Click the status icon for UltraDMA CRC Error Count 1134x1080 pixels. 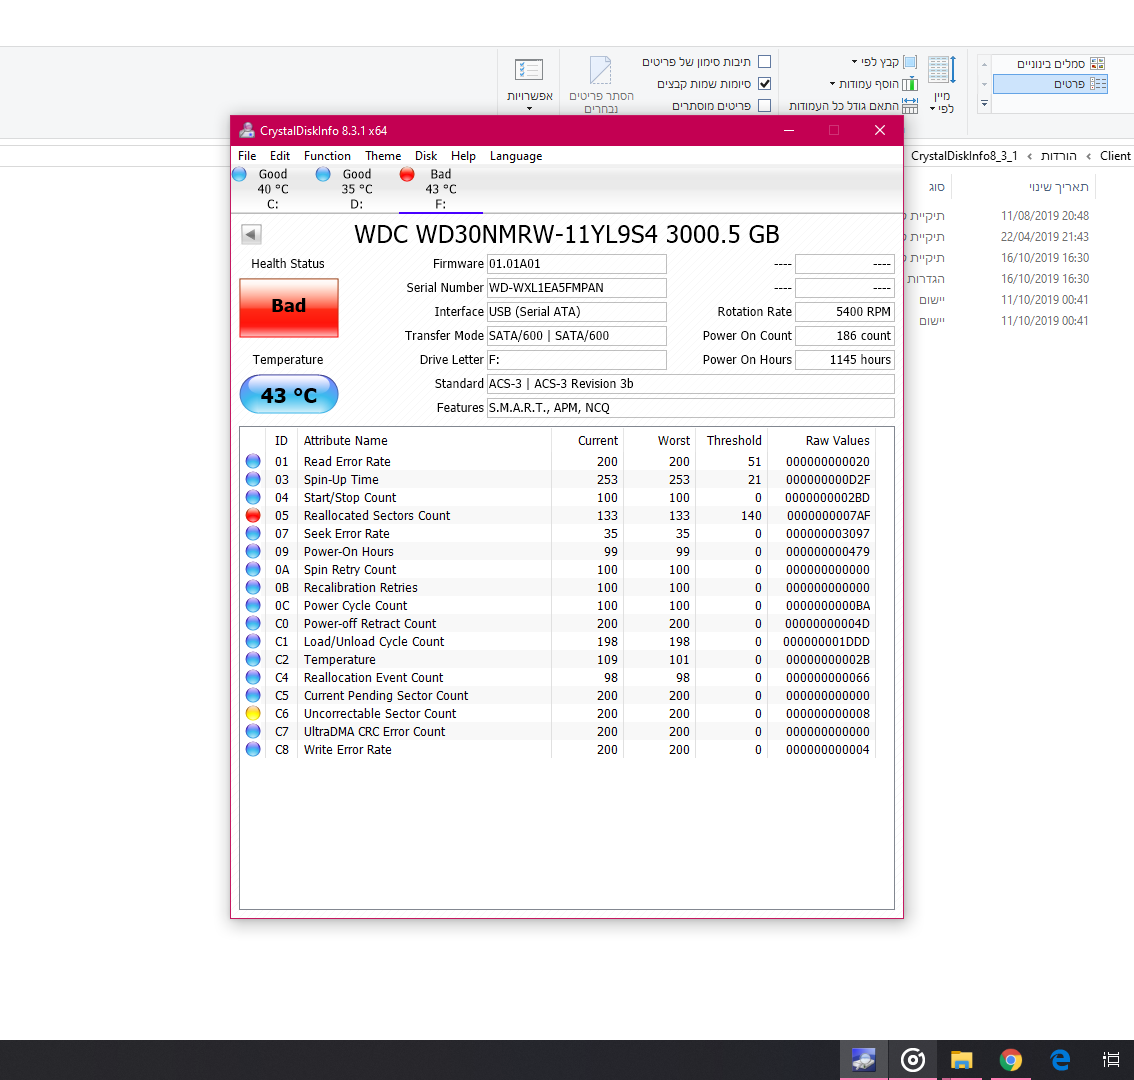click(253, 731)
